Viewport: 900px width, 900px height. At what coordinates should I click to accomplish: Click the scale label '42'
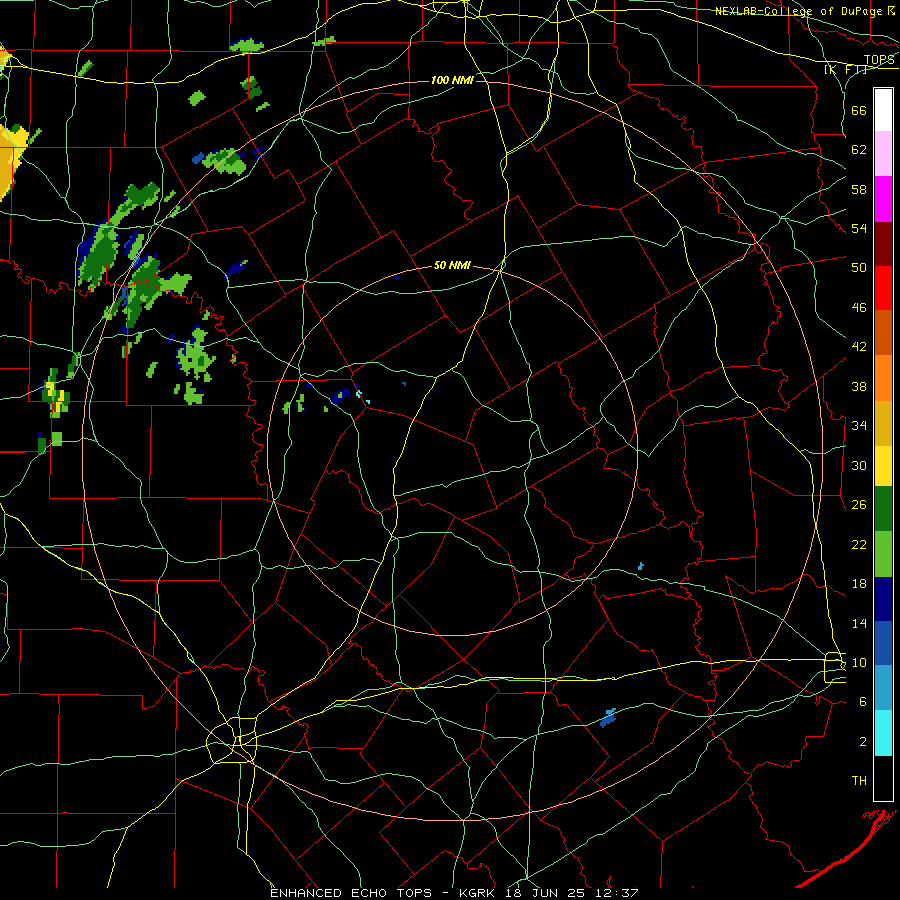859,347
